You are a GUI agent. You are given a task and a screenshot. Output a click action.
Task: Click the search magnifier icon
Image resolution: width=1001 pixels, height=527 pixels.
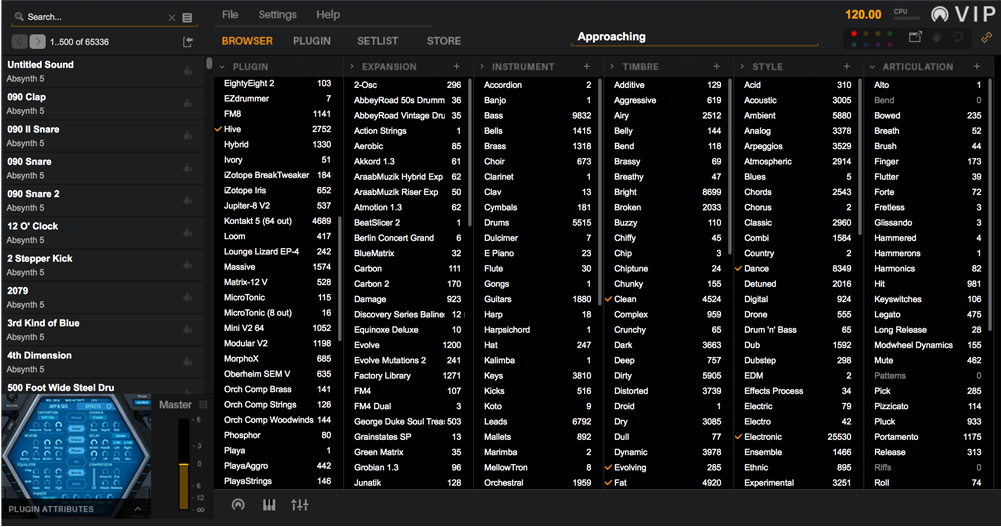click(19, 17)
